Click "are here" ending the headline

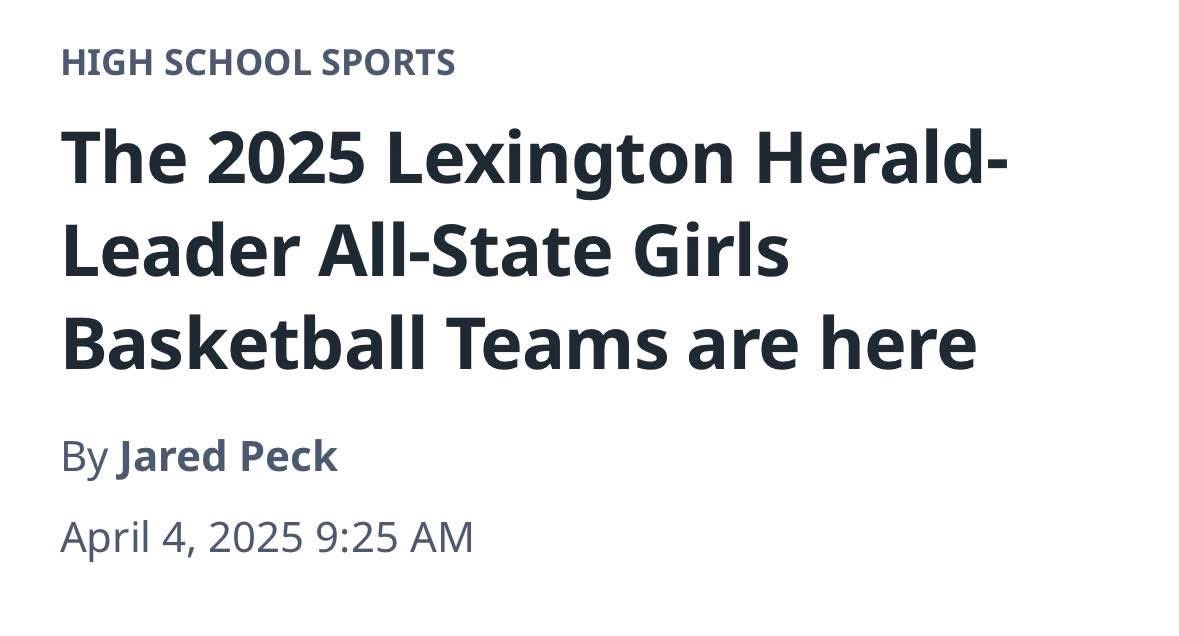pos(832,344)
